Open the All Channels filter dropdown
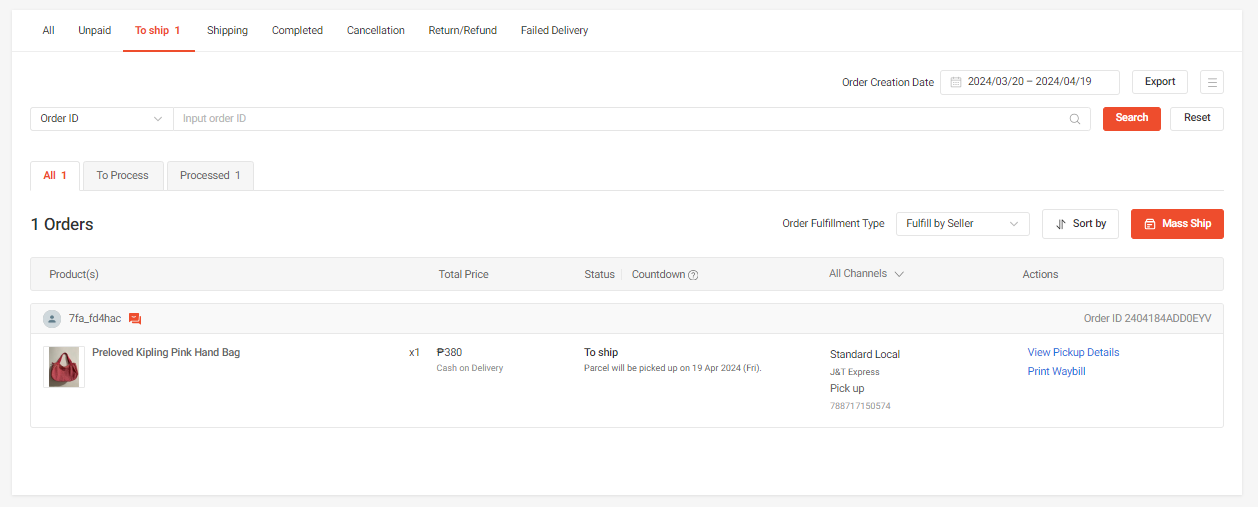Viewport: 1258px width, 507px height. click(x=866, y=274)
